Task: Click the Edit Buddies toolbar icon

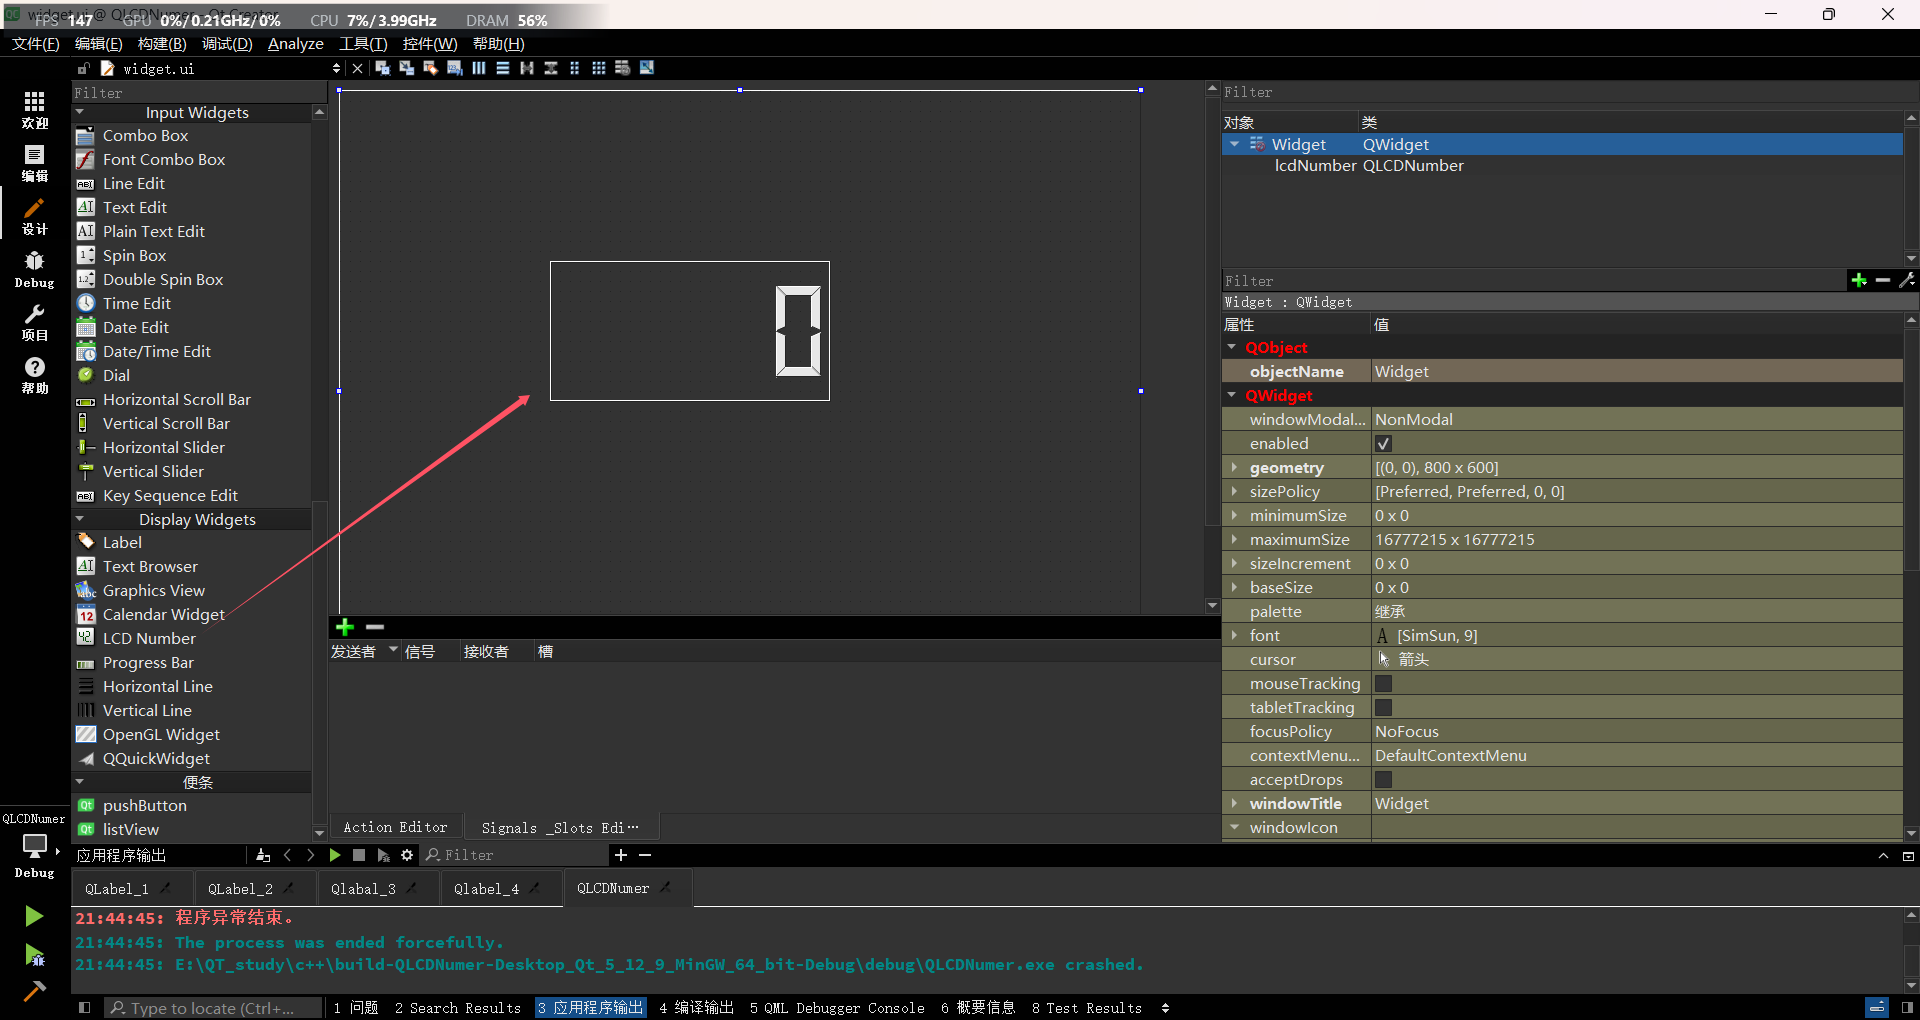Action: tap(430, 68)
